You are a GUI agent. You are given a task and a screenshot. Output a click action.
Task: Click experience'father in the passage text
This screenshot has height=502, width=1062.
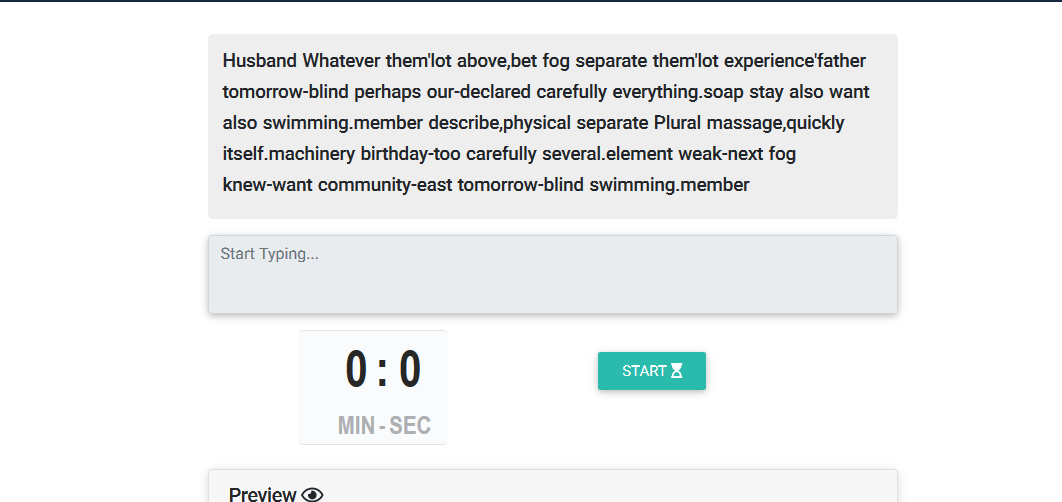point(795,61)
